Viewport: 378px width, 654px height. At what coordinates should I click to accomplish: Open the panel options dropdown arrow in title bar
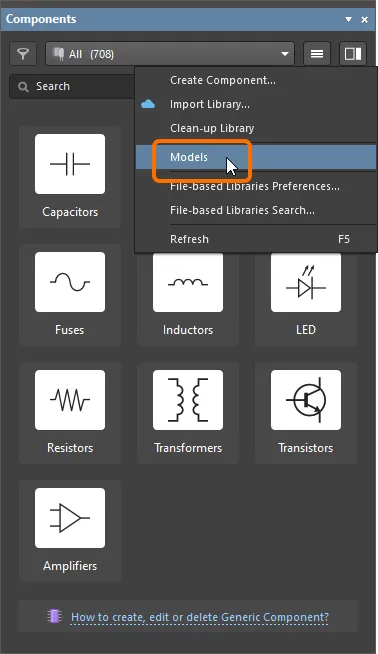click(348, 19)
